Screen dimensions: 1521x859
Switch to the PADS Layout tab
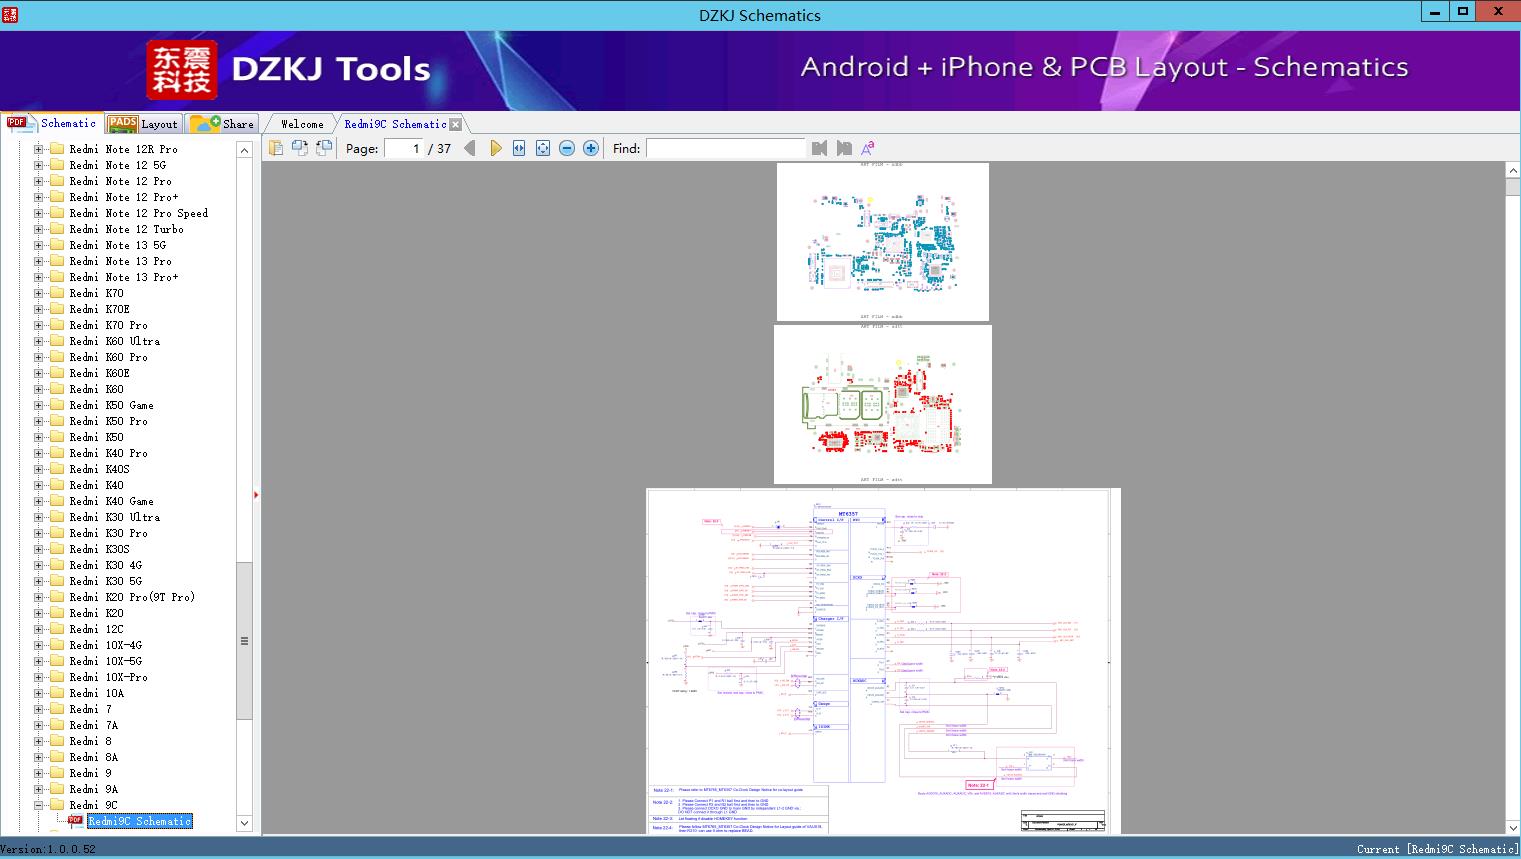pos(143,124)
